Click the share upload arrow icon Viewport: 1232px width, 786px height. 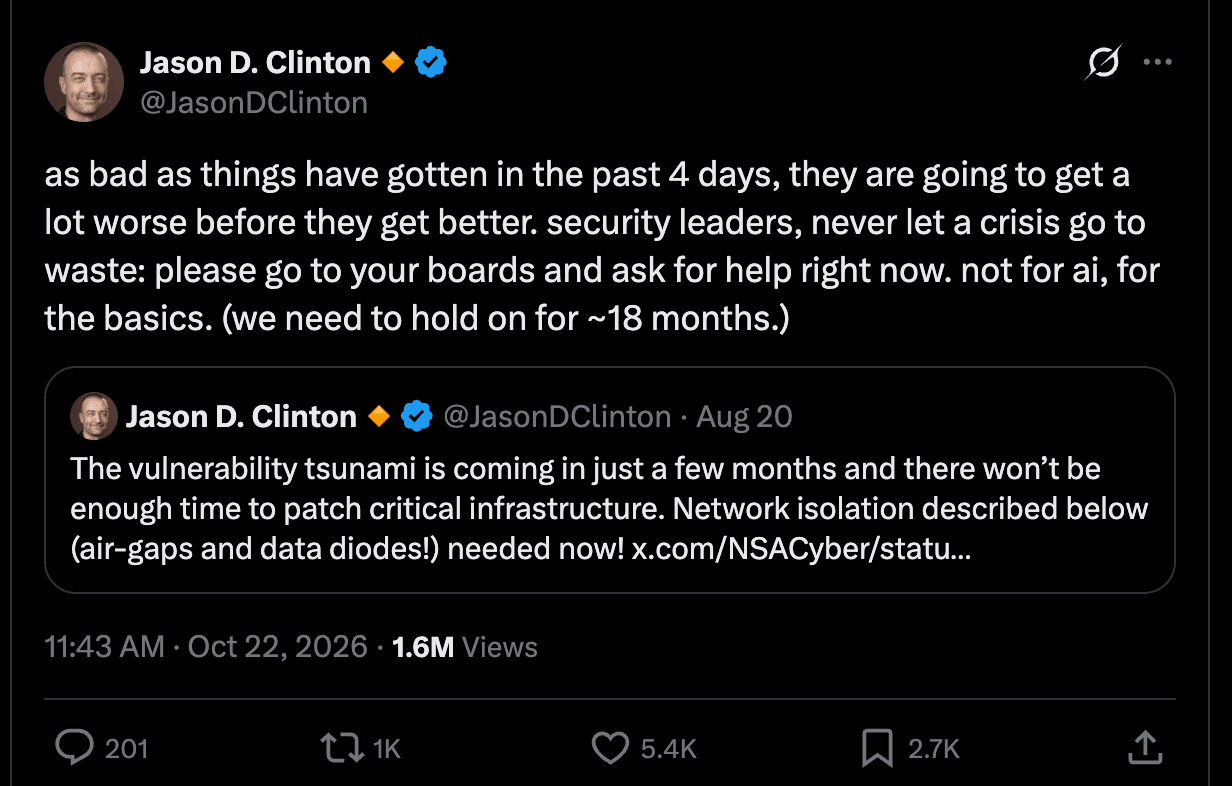click(1145, 746)
